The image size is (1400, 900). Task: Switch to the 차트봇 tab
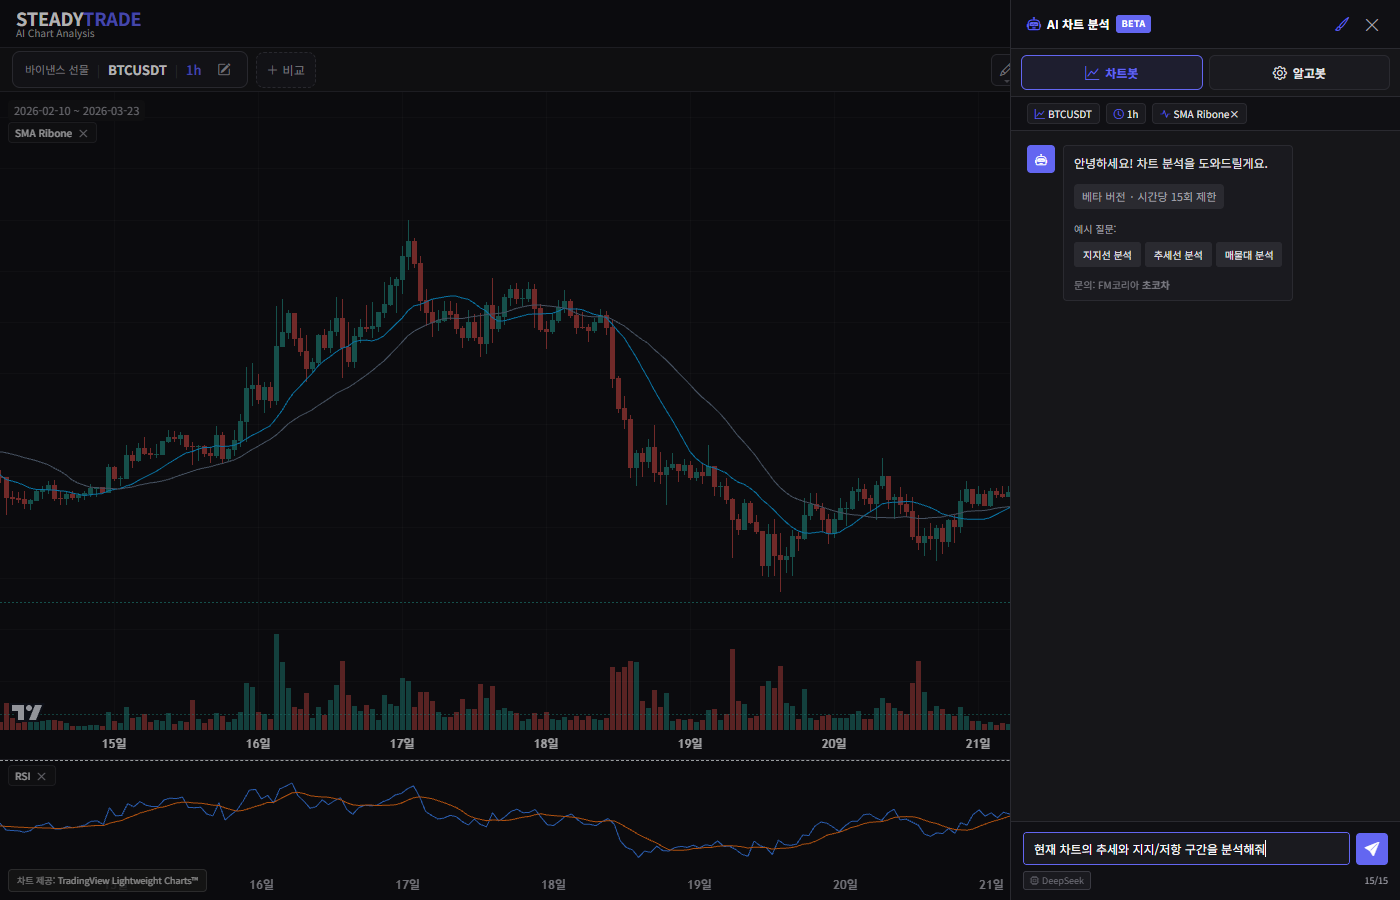[1111, 73]
